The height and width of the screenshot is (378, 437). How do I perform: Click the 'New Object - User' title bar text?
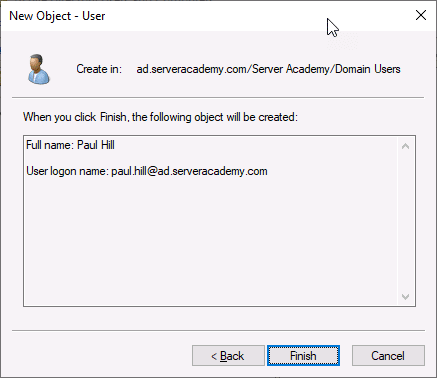pos(57,16)
